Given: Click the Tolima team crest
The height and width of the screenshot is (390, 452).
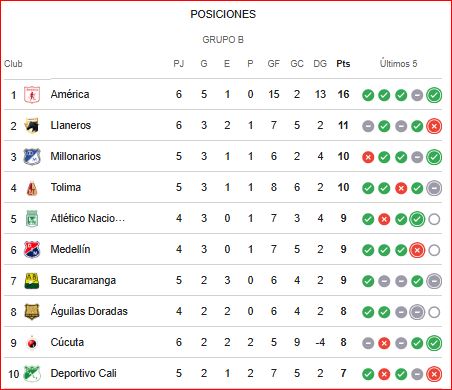Looking at the screenshot, I should click(x=32, y=188).
